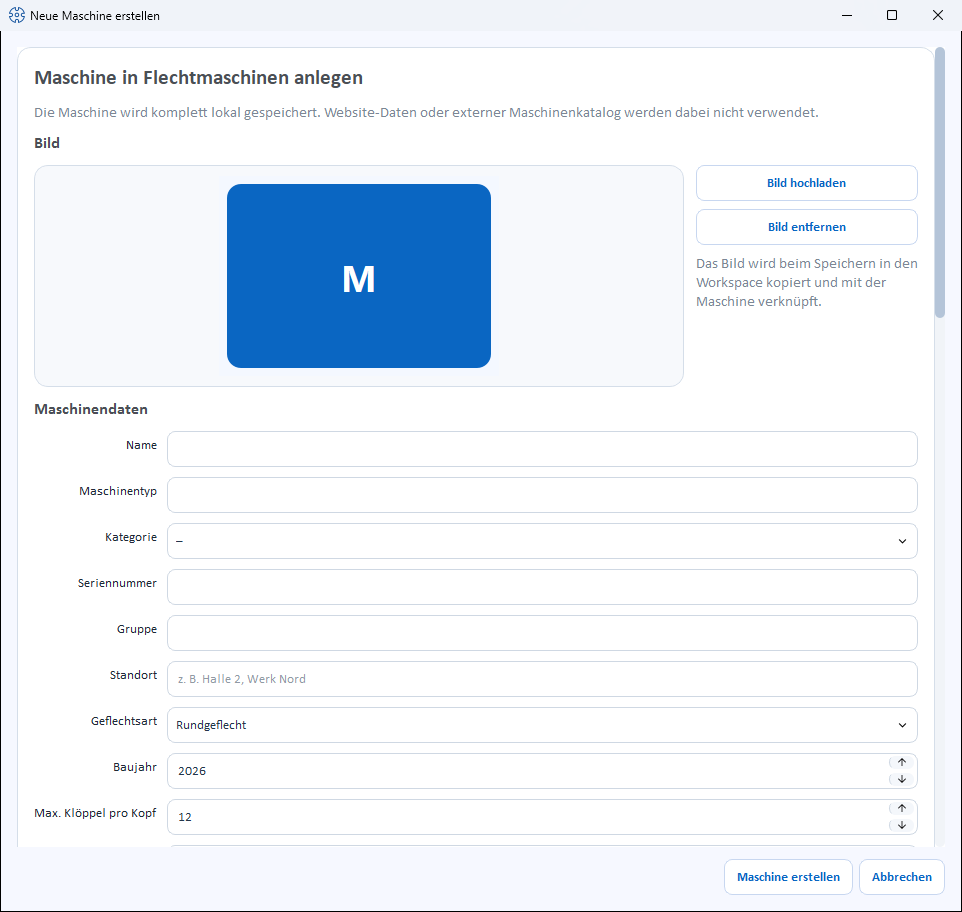This screenshot has height=912, width=962.
Task: Click into the Seriennummer field
Action: (x=542, y=587)
